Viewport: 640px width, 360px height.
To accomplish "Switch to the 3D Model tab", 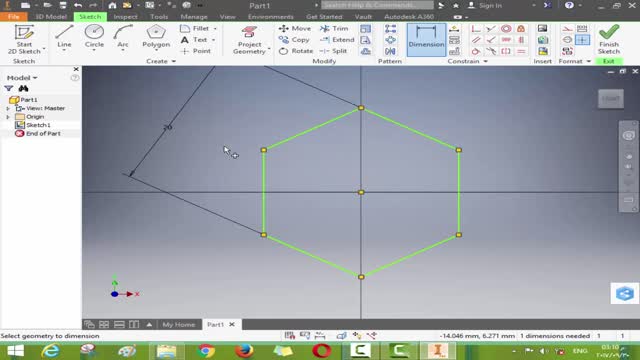I will click(51, 17).
